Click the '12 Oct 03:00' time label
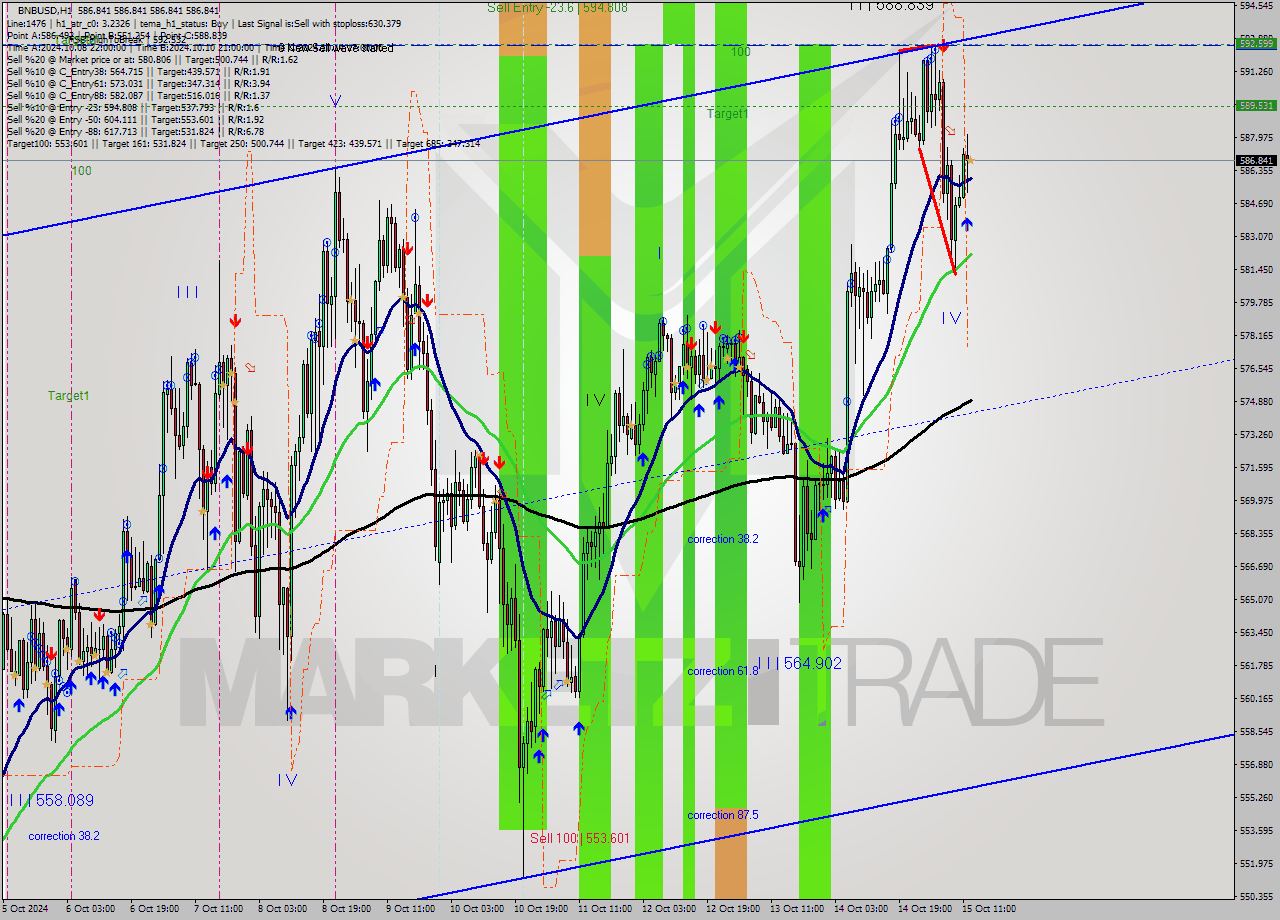This screenshot has width=1280, height=920. click(669, 909)
